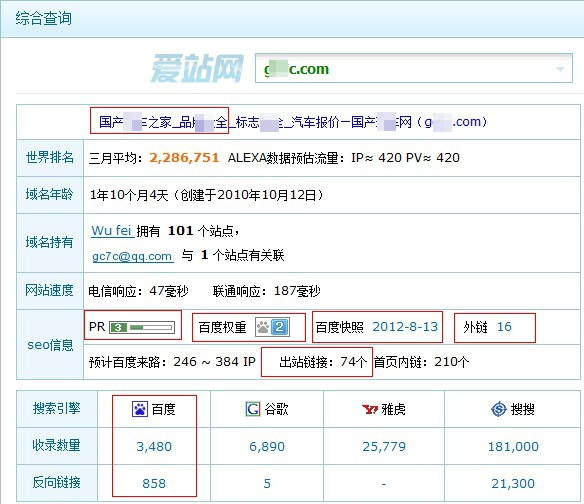Open the Wu fei domain holder link

(112, 231)
